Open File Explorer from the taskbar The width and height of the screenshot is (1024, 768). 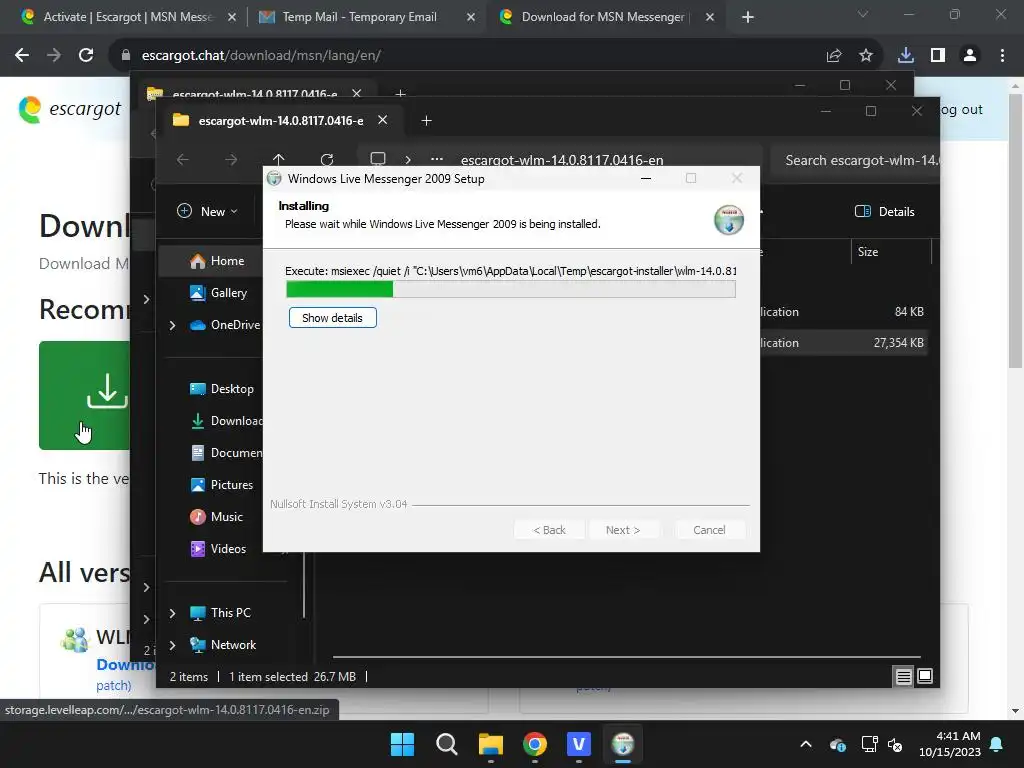[490, 744]
